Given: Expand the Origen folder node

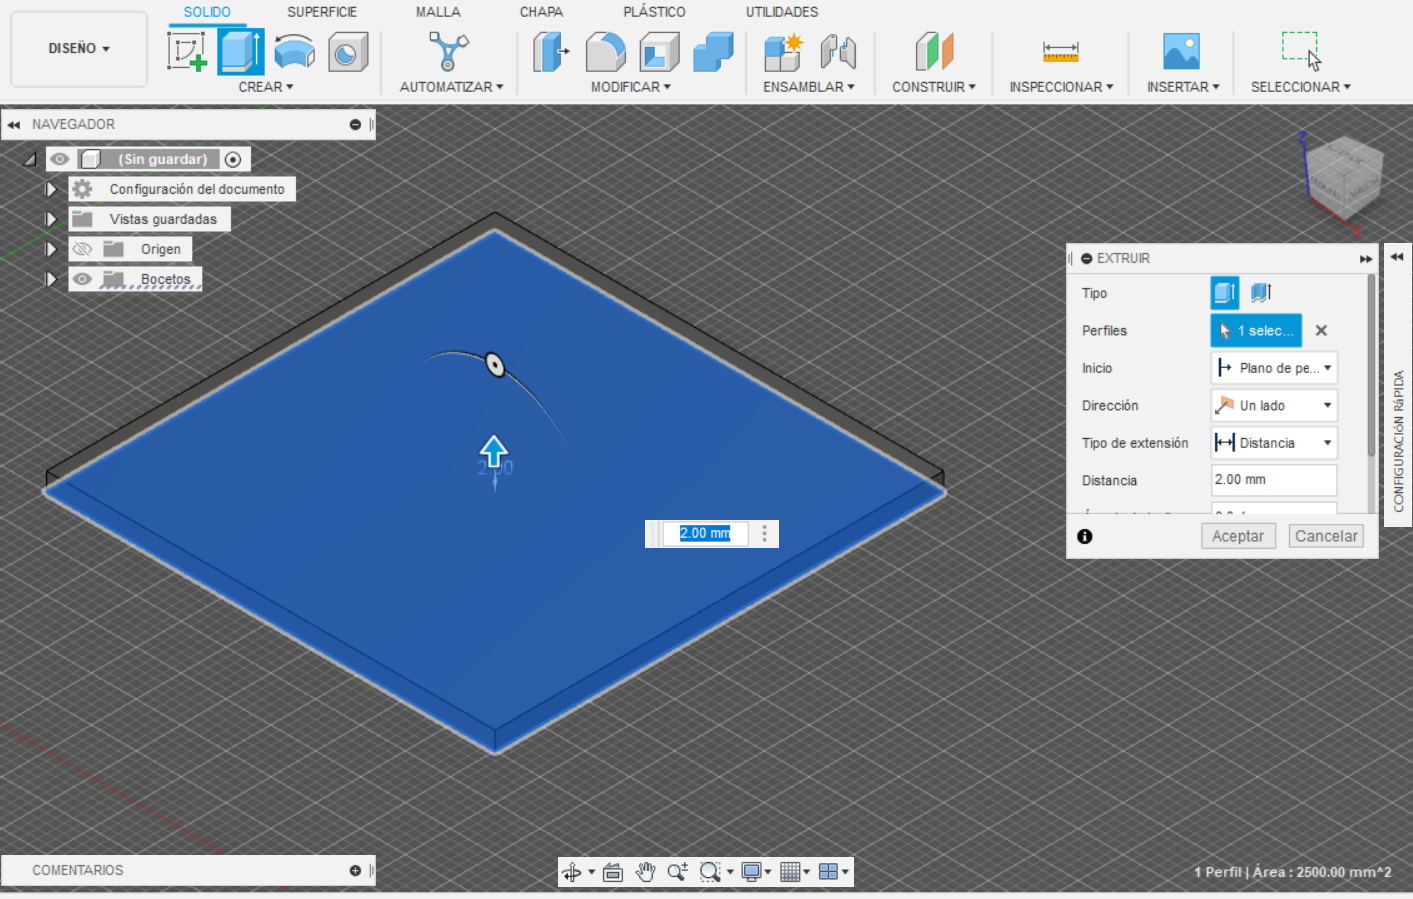Looking at the screenshot, I should [51, 249].
